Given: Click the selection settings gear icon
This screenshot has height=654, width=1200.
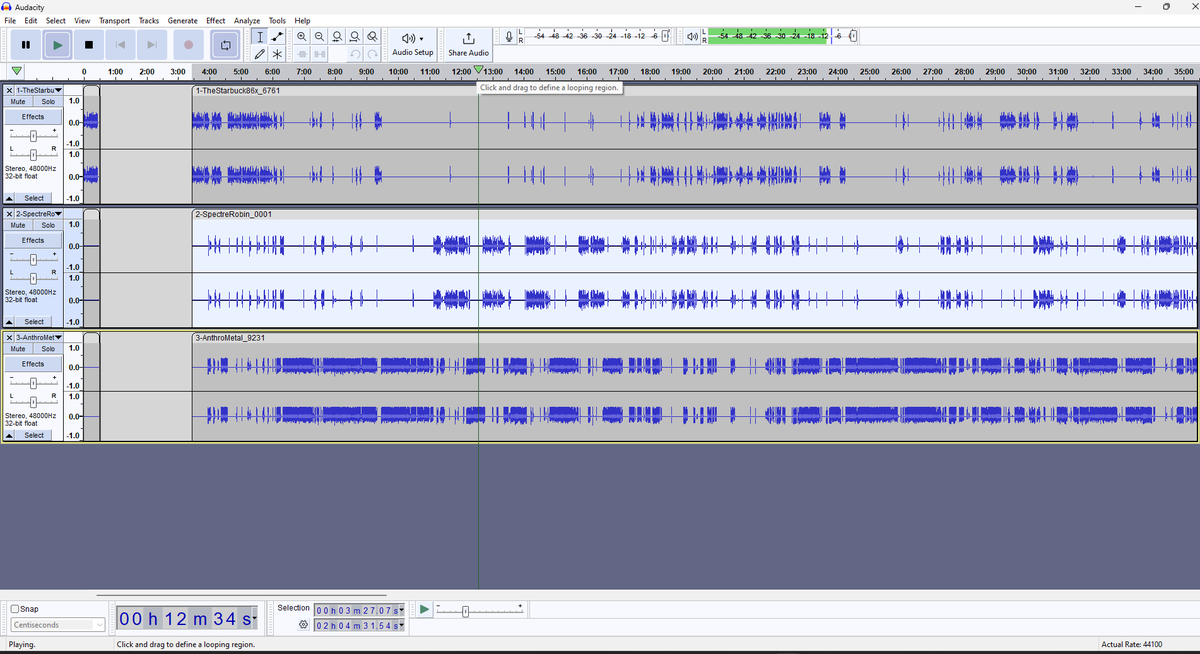Looking at the screenshot, I should point(303,625).
